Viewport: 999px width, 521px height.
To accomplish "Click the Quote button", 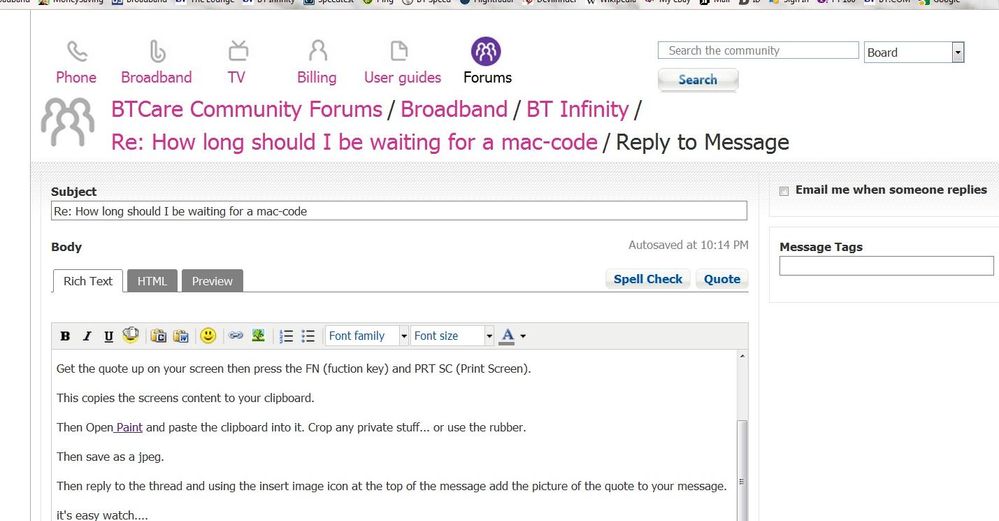I will coord(722,279).
